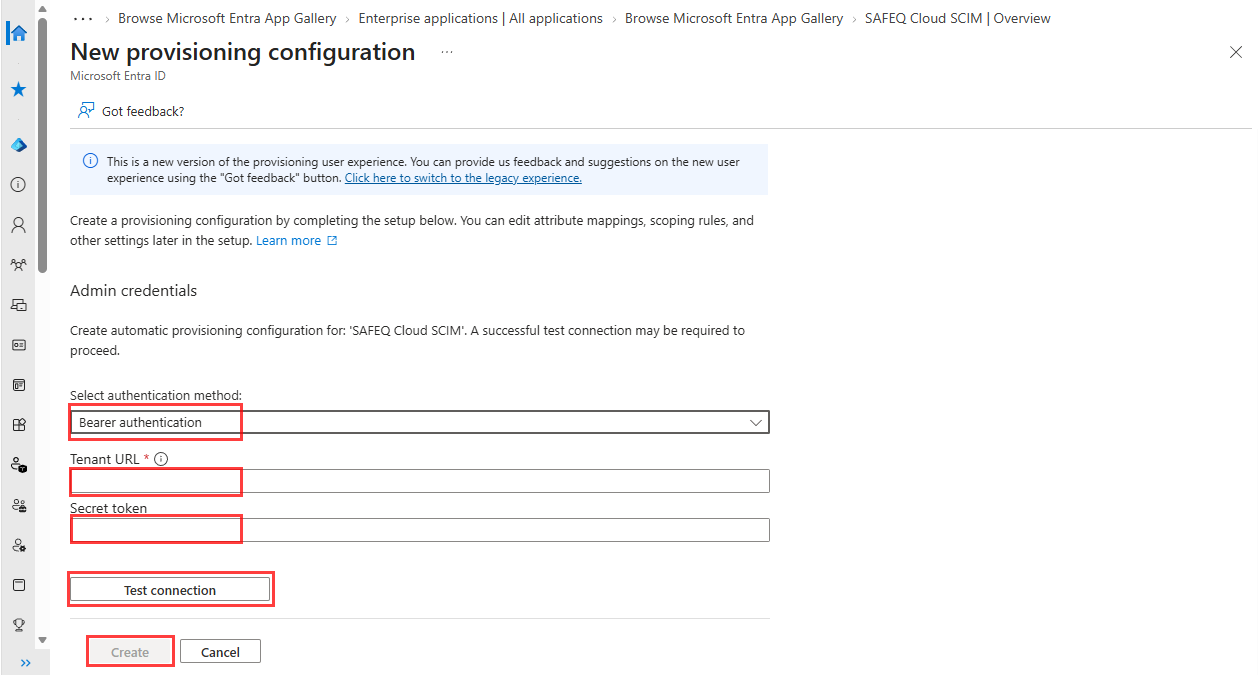Click the Tenant URL info icon
This screenshot has width=1258, height=675.
pyautogui.click(x=161, y=459)
